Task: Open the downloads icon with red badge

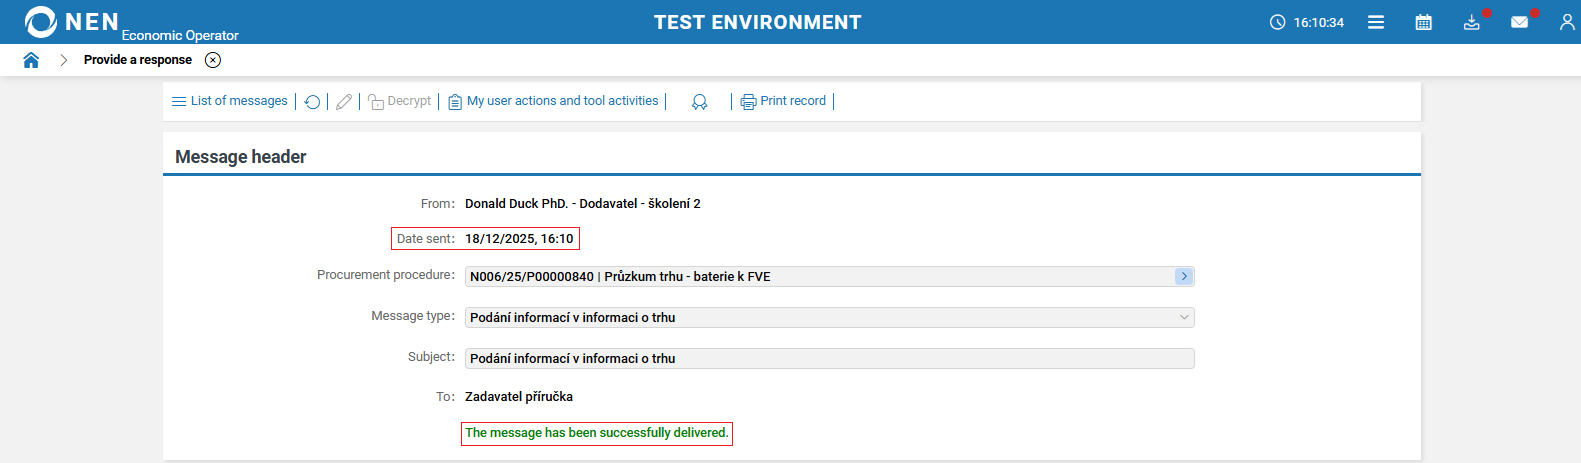Action: pyautogui.click(x=1472, y=22)
